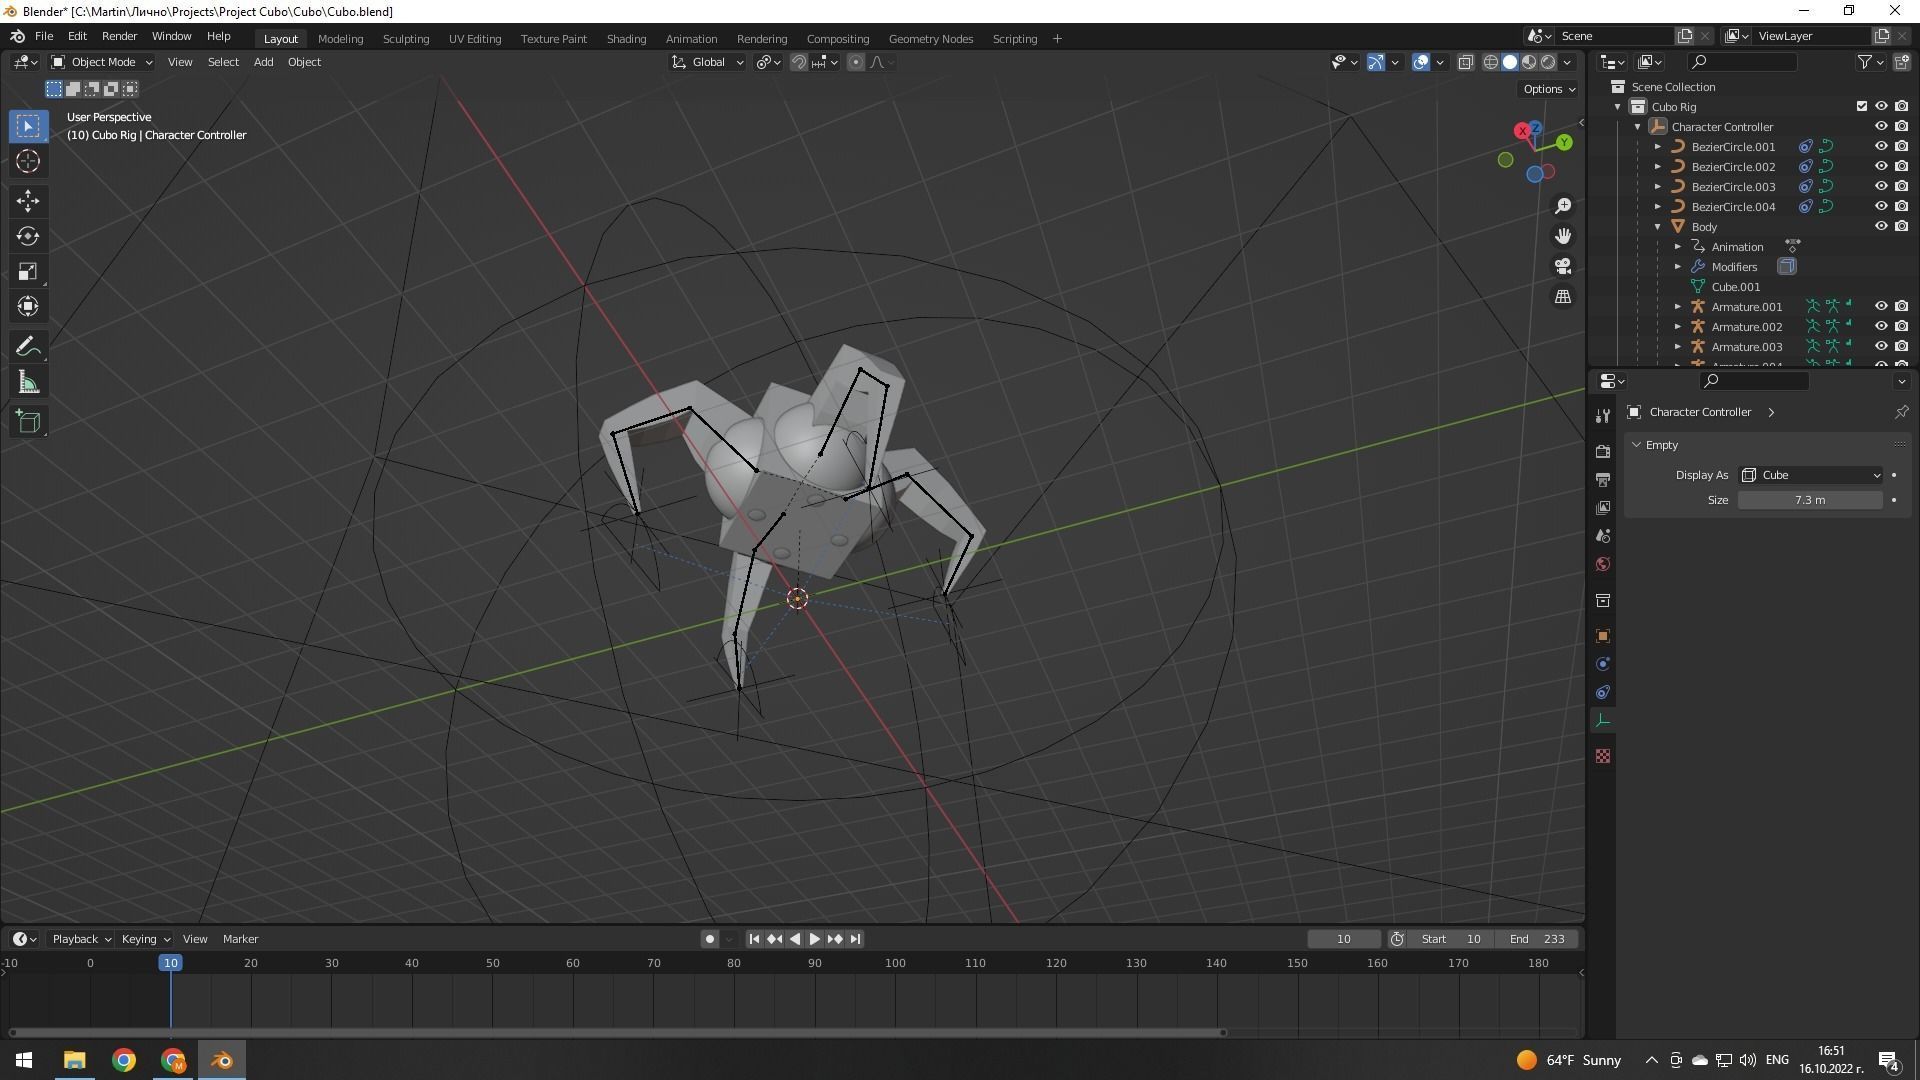
Task: Select the Move tool
Action: [28, 201]
